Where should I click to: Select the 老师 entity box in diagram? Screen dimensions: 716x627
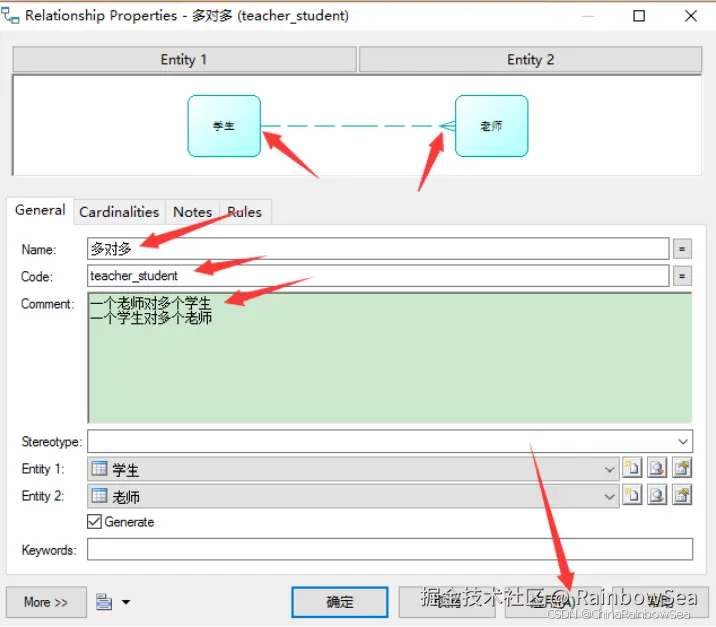pos(491,126)
